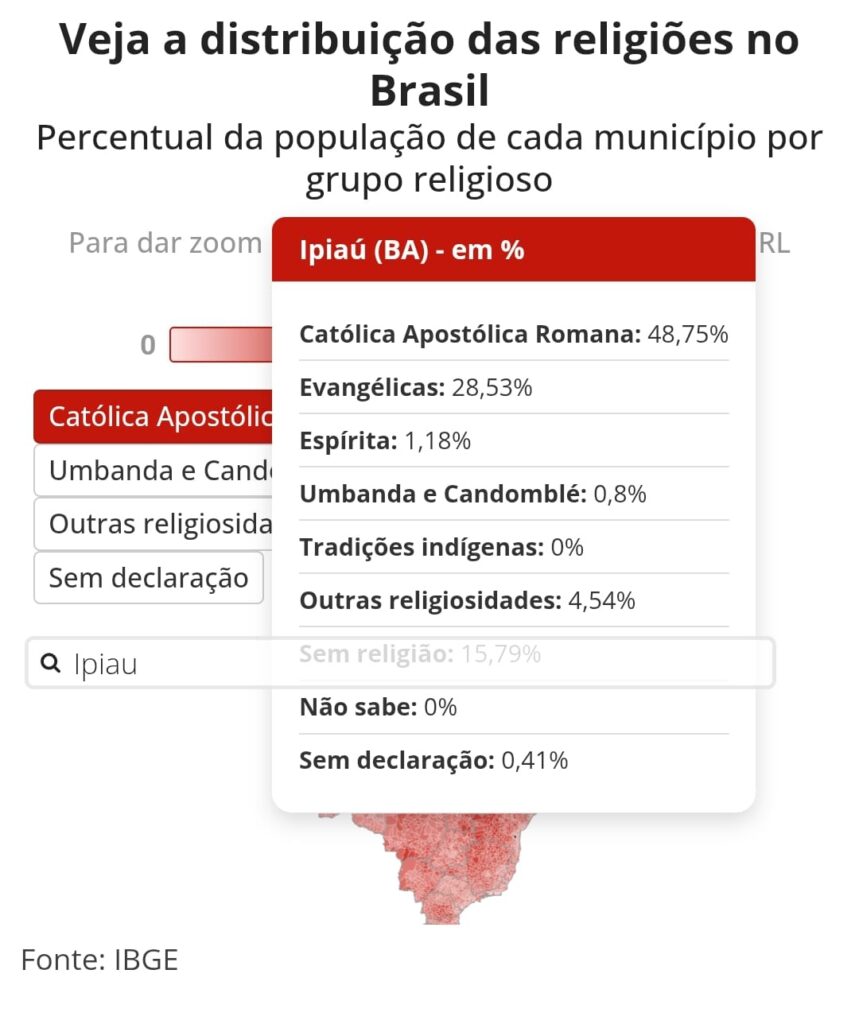Viewport: 859px width, 1024px height.
Task: Click the Católica Apostólica Romana 48,75% row
Action: [514, 334]
